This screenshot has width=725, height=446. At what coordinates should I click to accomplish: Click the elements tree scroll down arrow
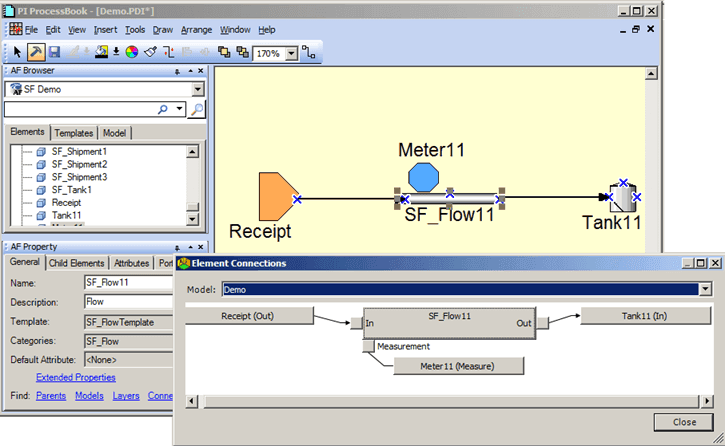click(x=193, y=219)
